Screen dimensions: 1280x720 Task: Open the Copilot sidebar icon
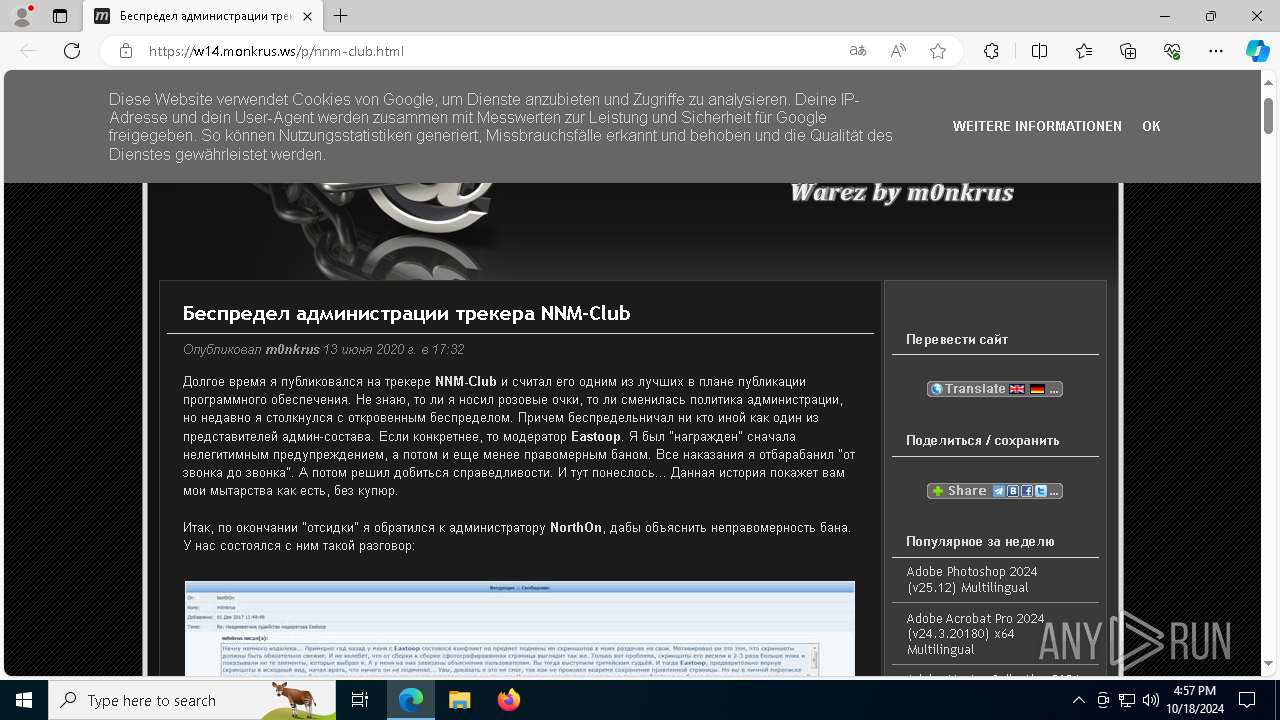(x=1257, y=51)
